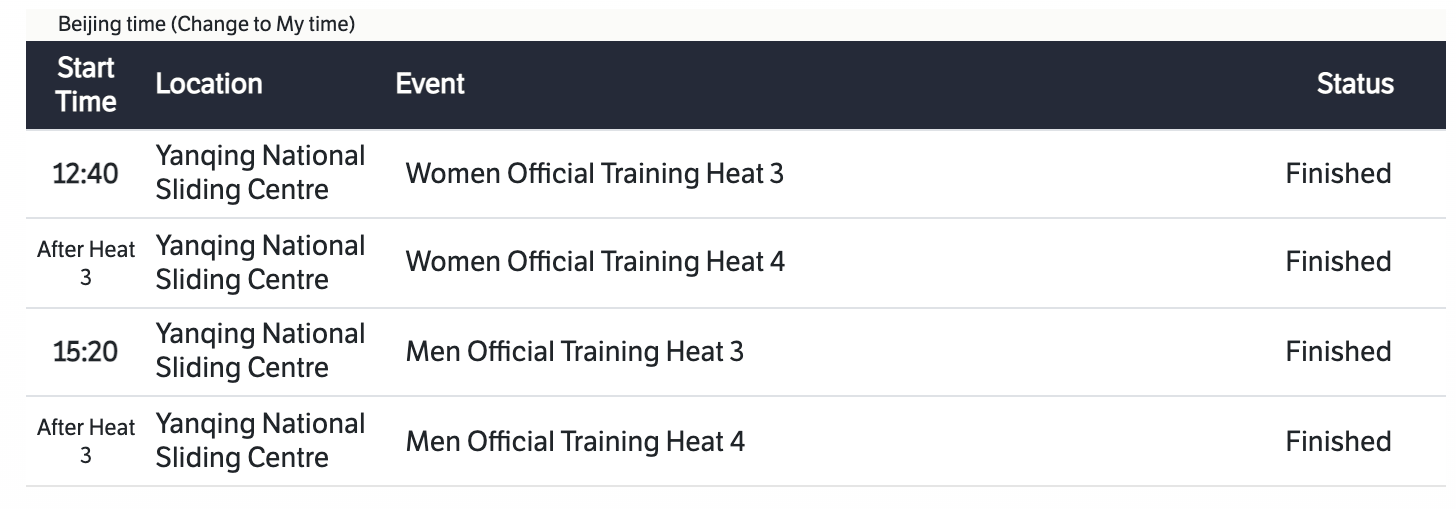The width and height of the screenshot is (1456, 509).
Task: Click the 12:40 start time cell
Action: pyautogui.click(x=85, y=174)
